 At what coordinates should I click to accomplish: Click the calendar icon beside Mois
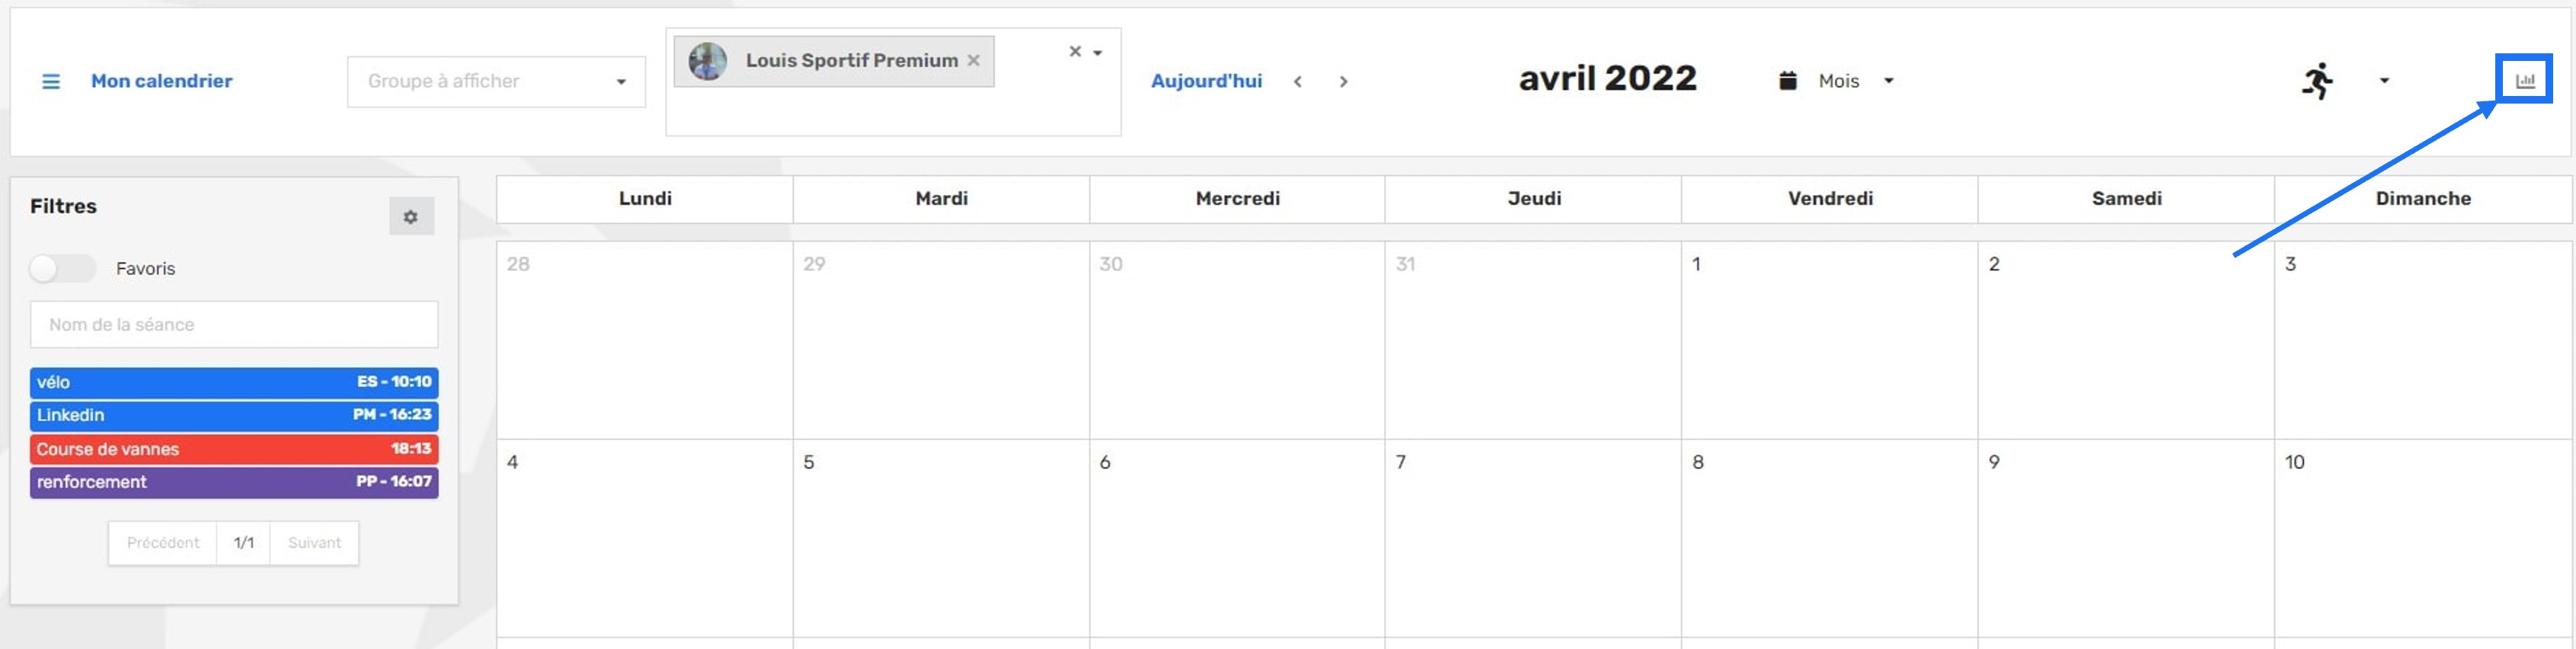(1788, 81)
